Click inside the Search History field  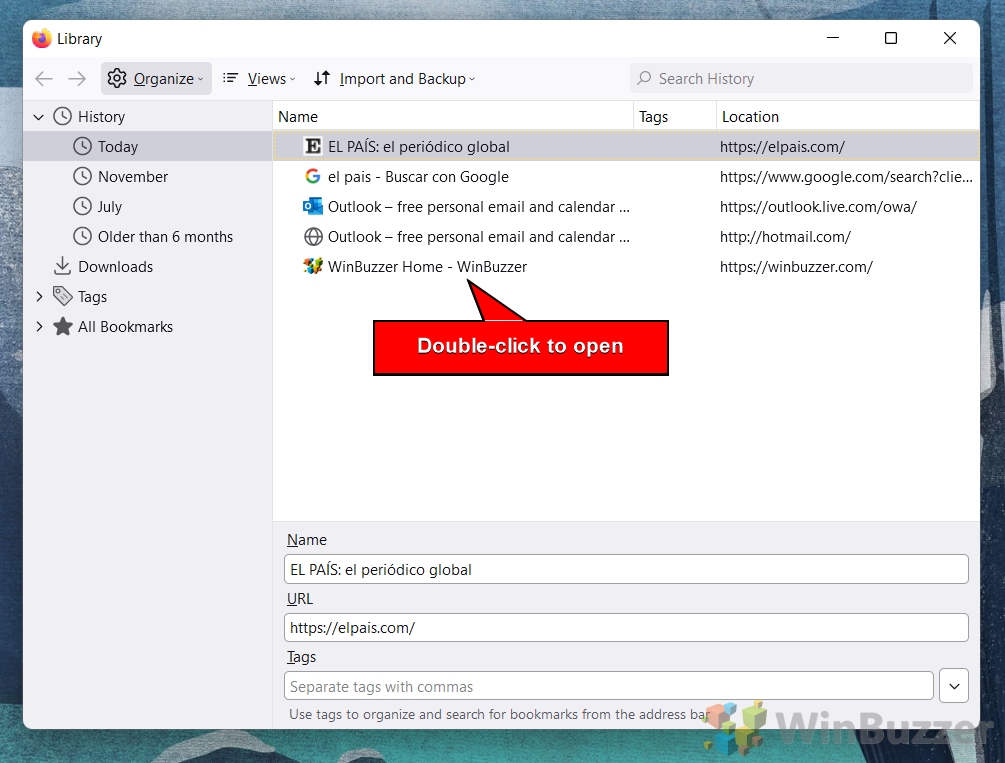click(800, 78)
